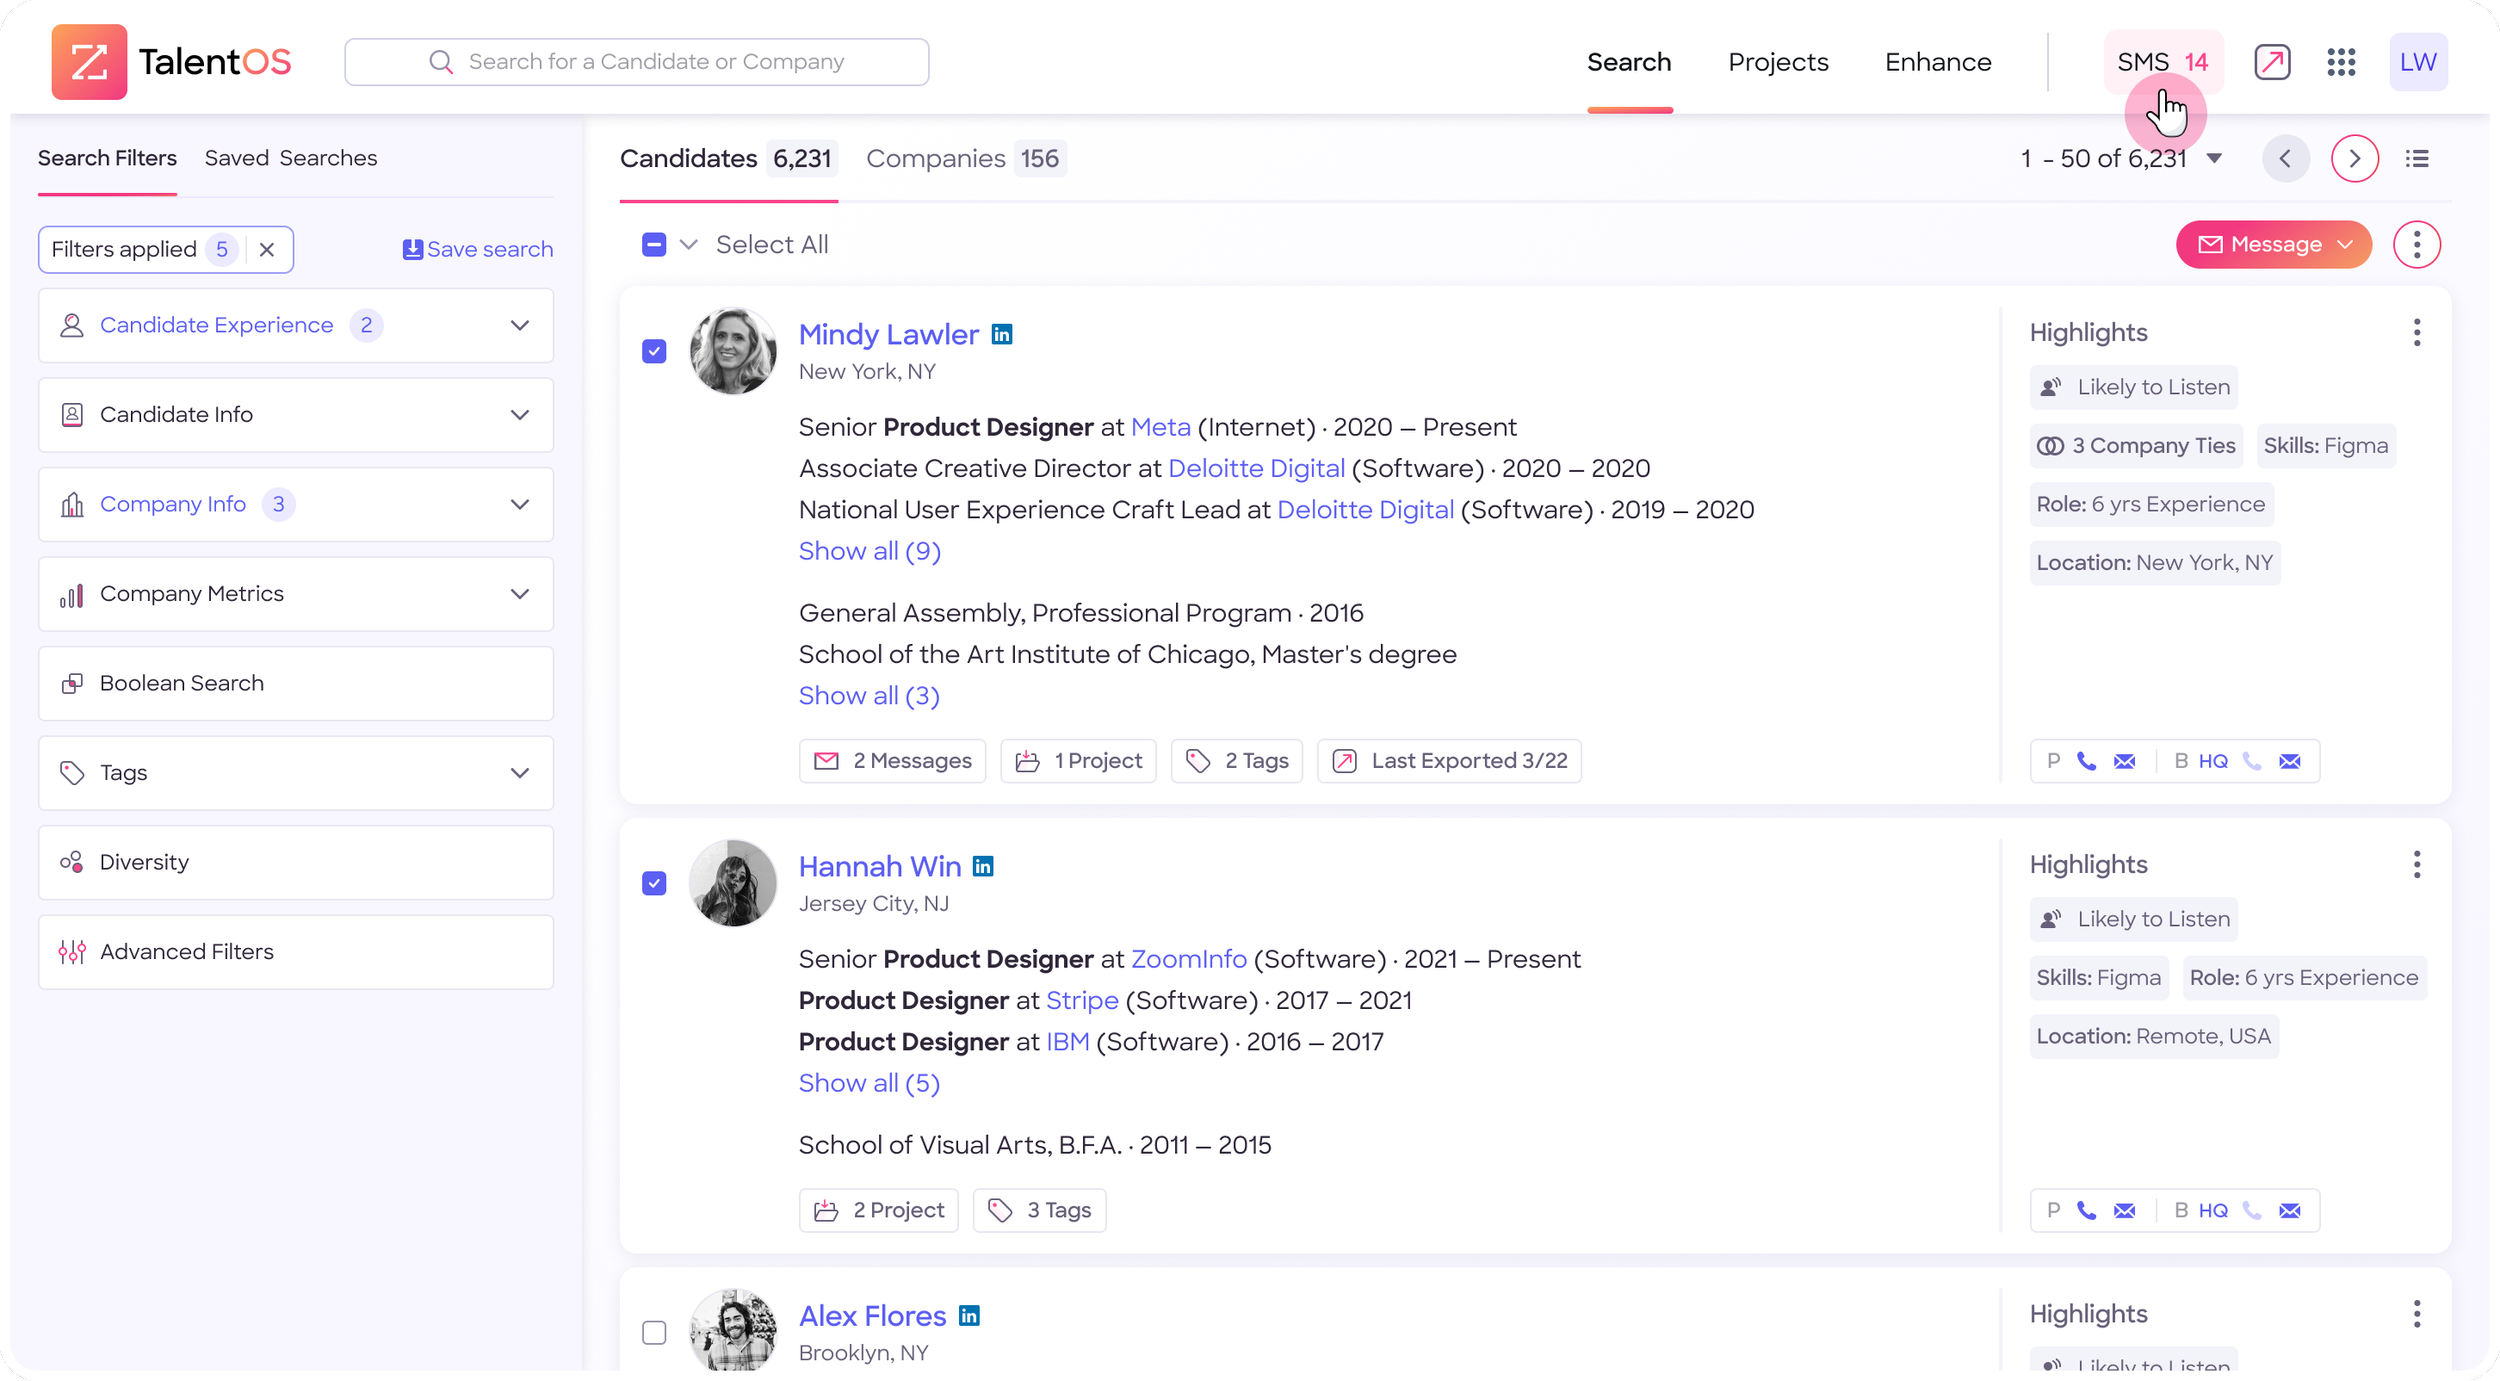2500x1381 pixels.
Task: Click Mindy Lawler's LinkedIn icon
Action: click(x=1002, y=335)
